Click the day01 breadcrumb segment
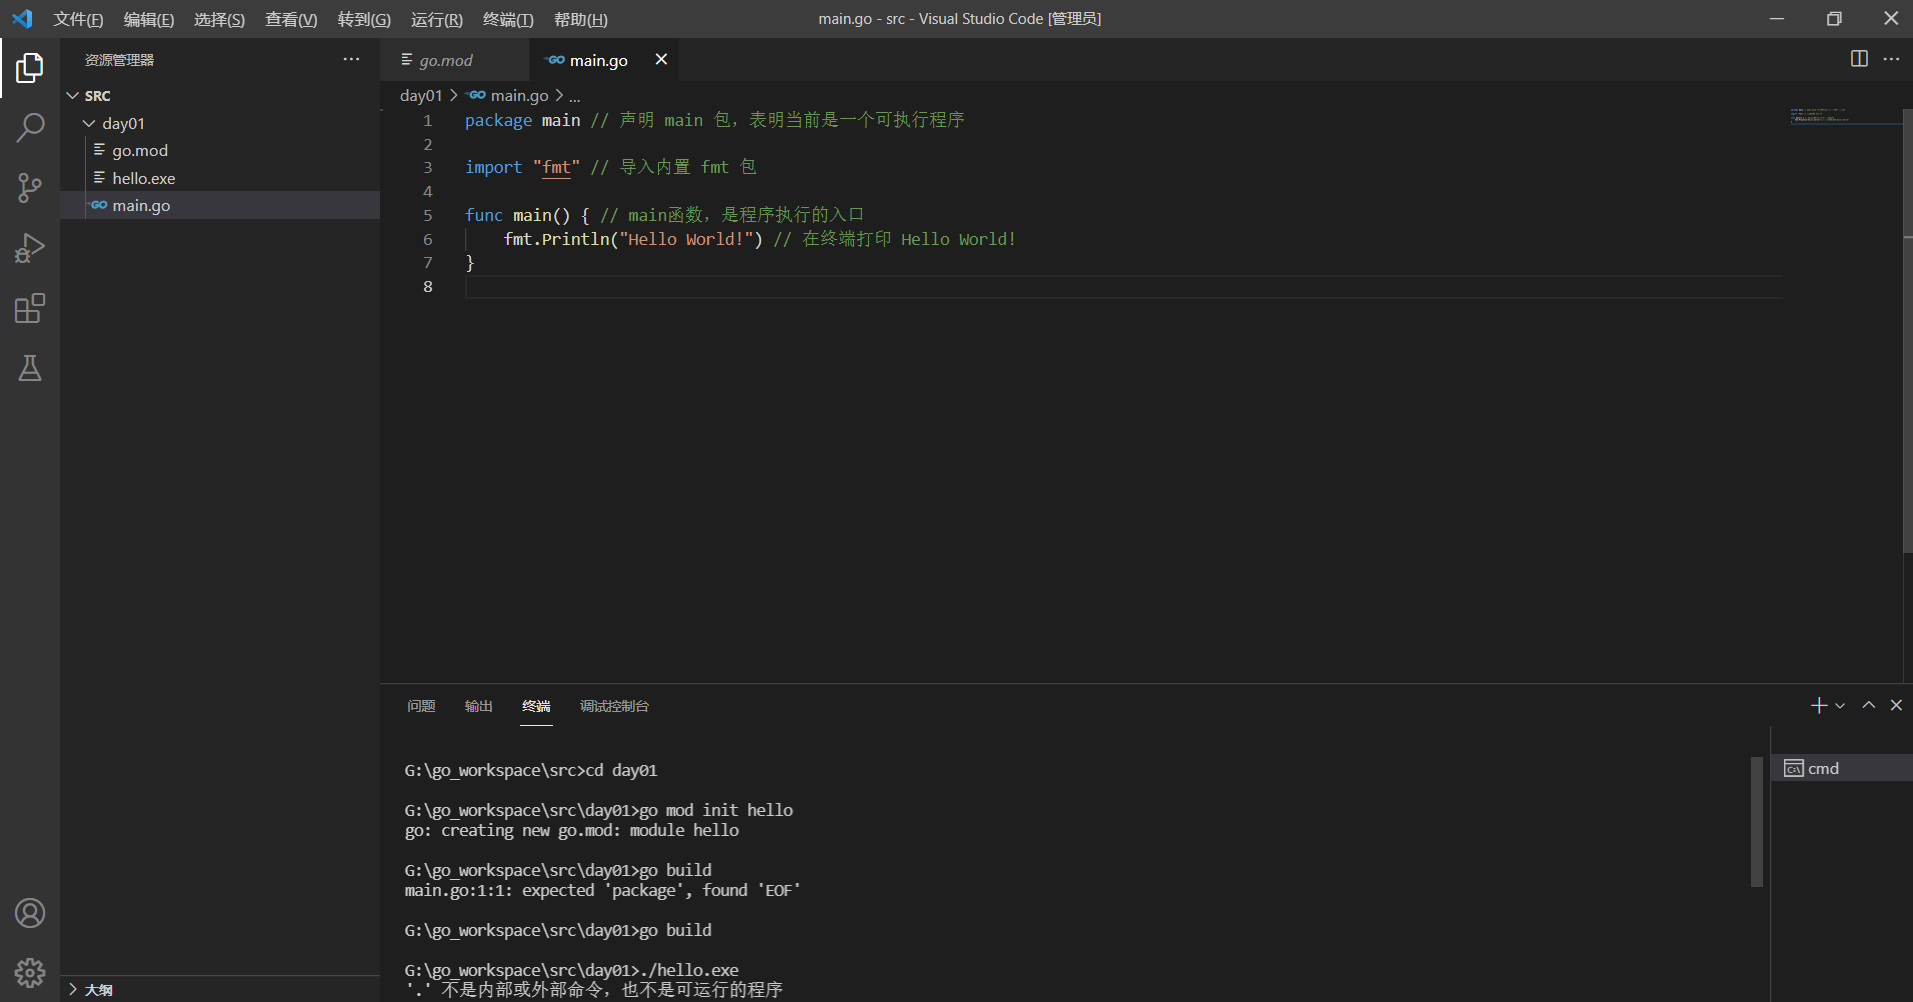 click(421, 95)
